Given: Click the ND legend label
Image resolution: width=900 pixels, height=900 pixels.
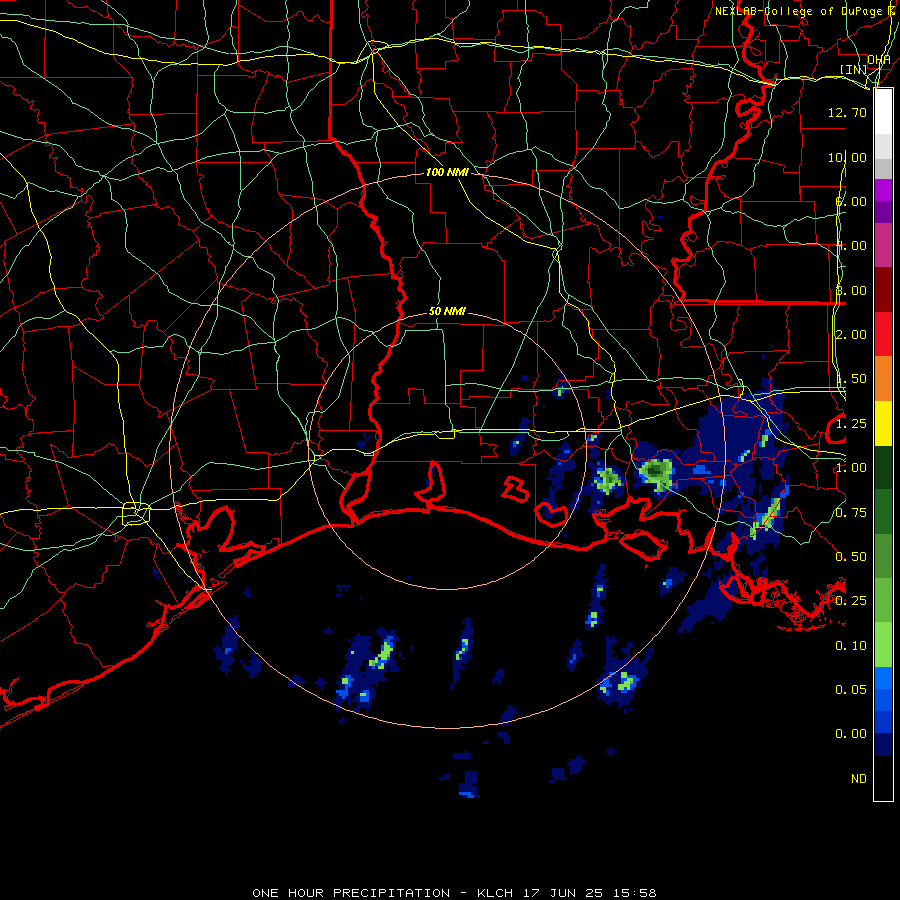Looking at the screenshot, I should (859, 779).
